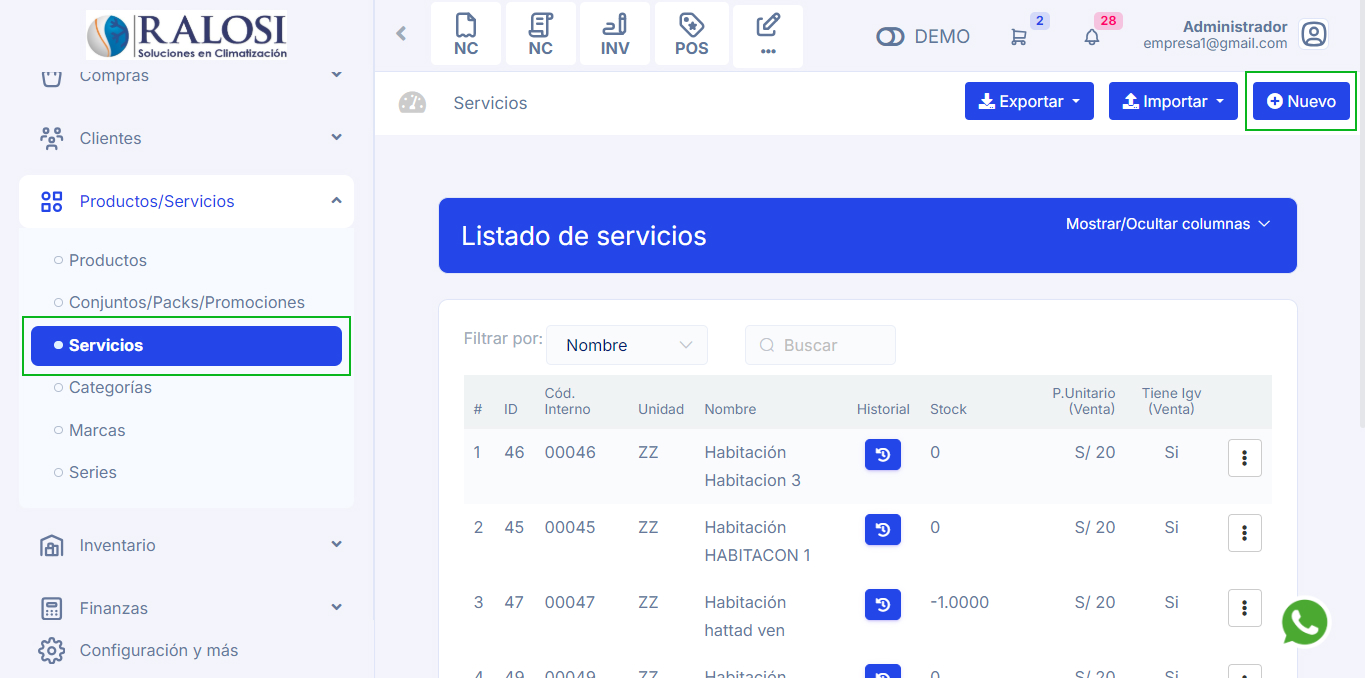
Task: Select Categorías in the sidebar
Action: 110,387
